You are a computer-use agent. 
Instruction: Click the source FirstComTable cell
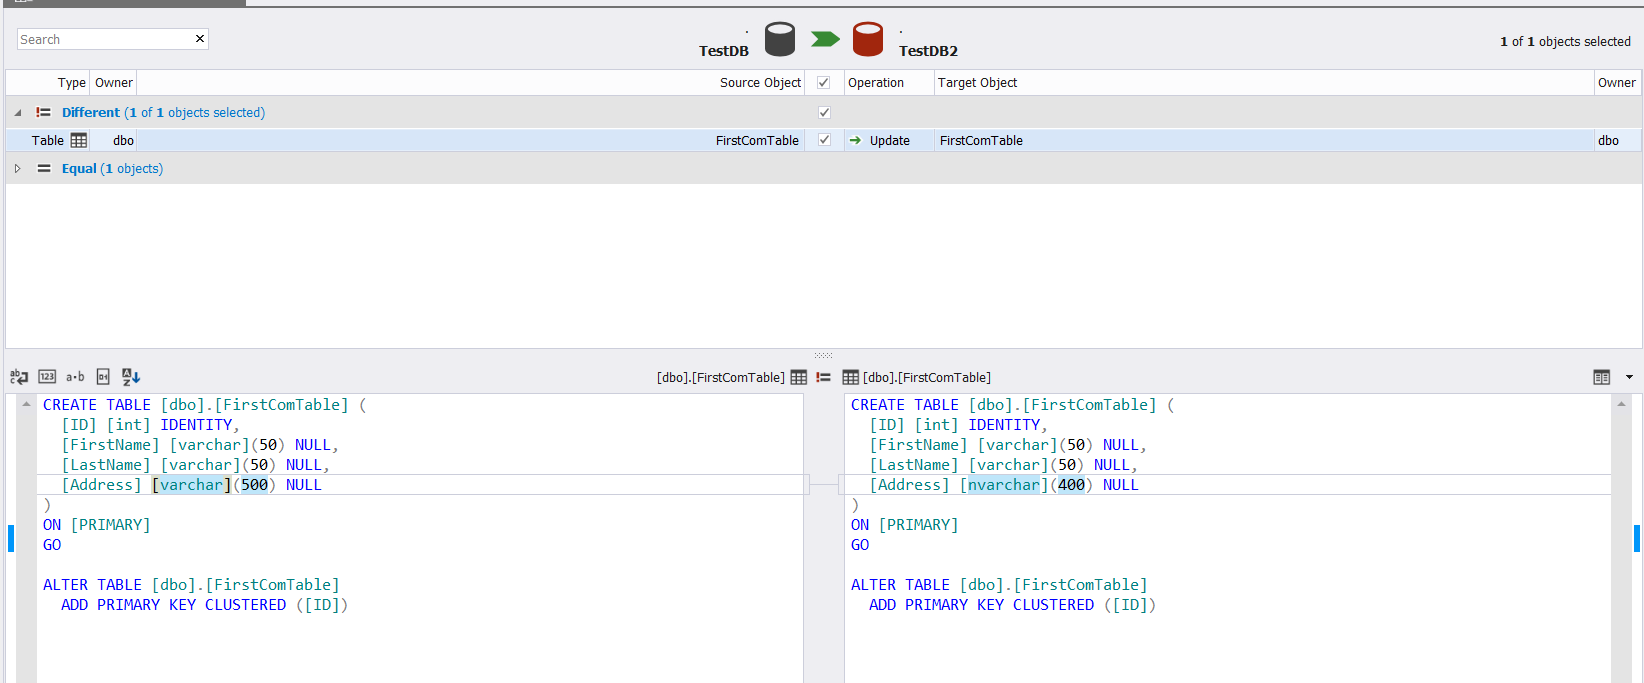click(757, 141)
